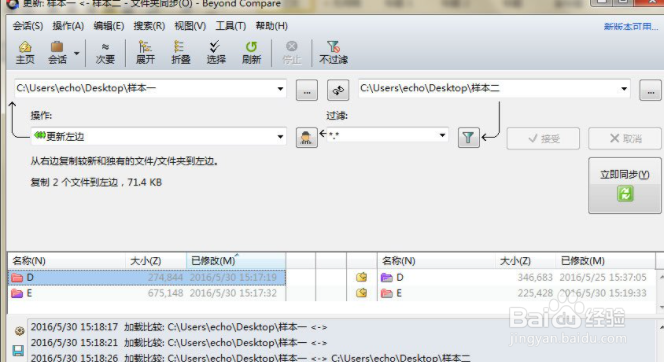Click the log gear icon

(x=19, y=331)
